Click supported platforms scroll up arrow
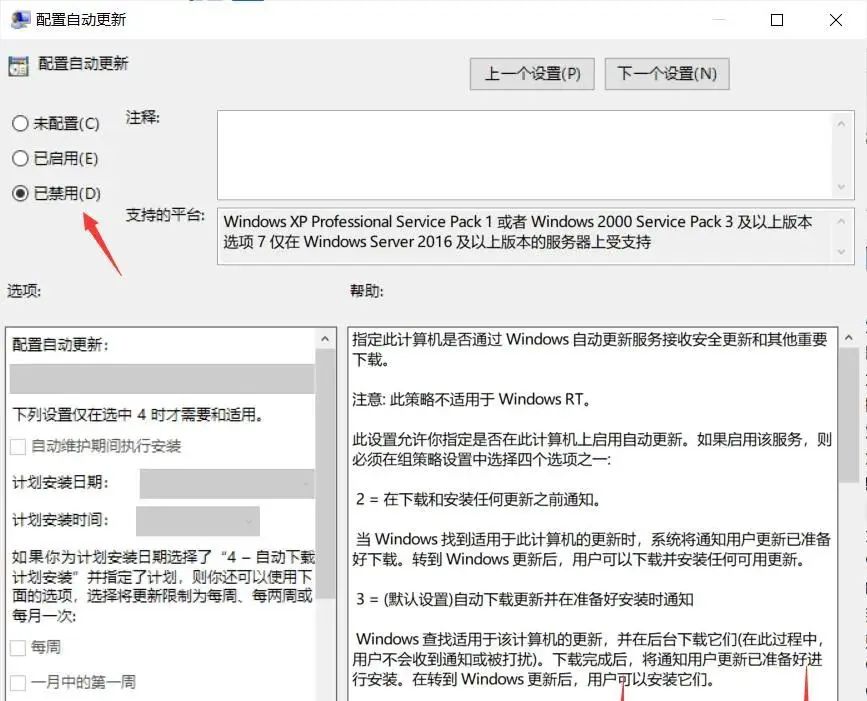This screenshot has width=867, height=701. pyautogui.click(x=841, y=222)
